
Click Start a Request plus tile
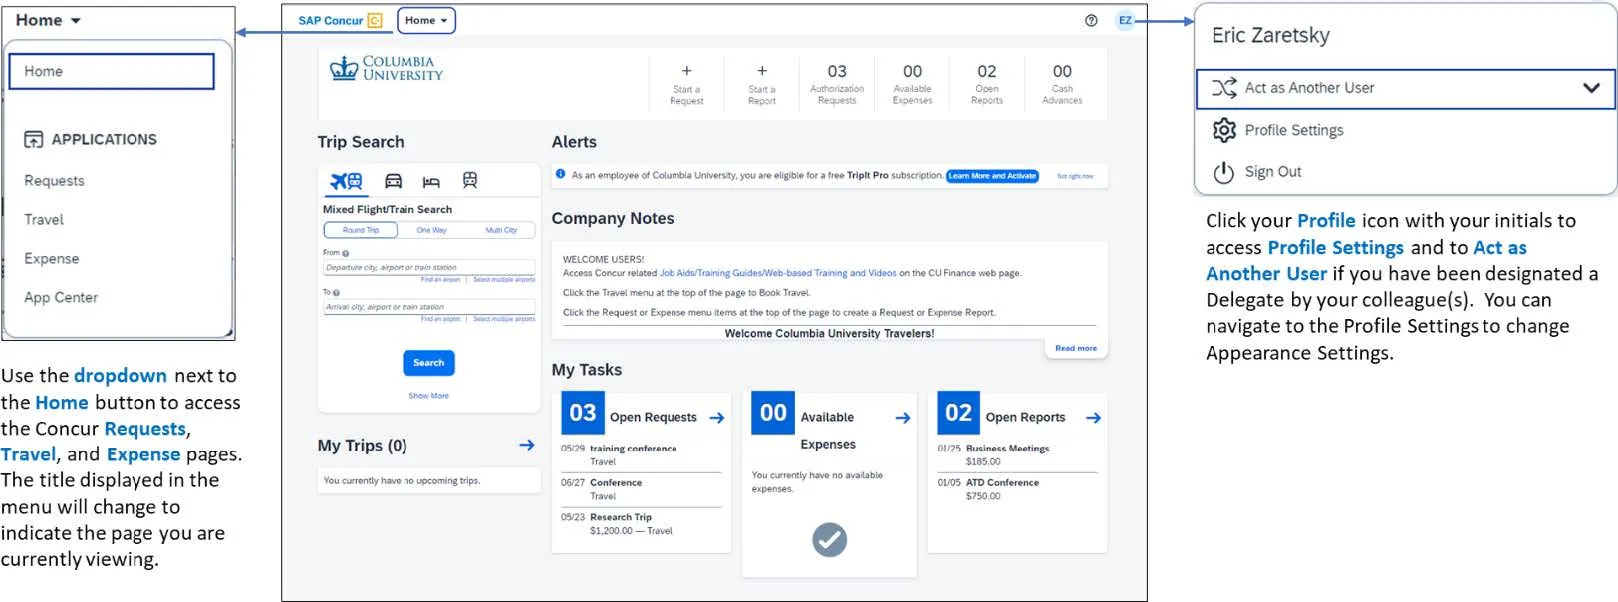click(687, 84)
